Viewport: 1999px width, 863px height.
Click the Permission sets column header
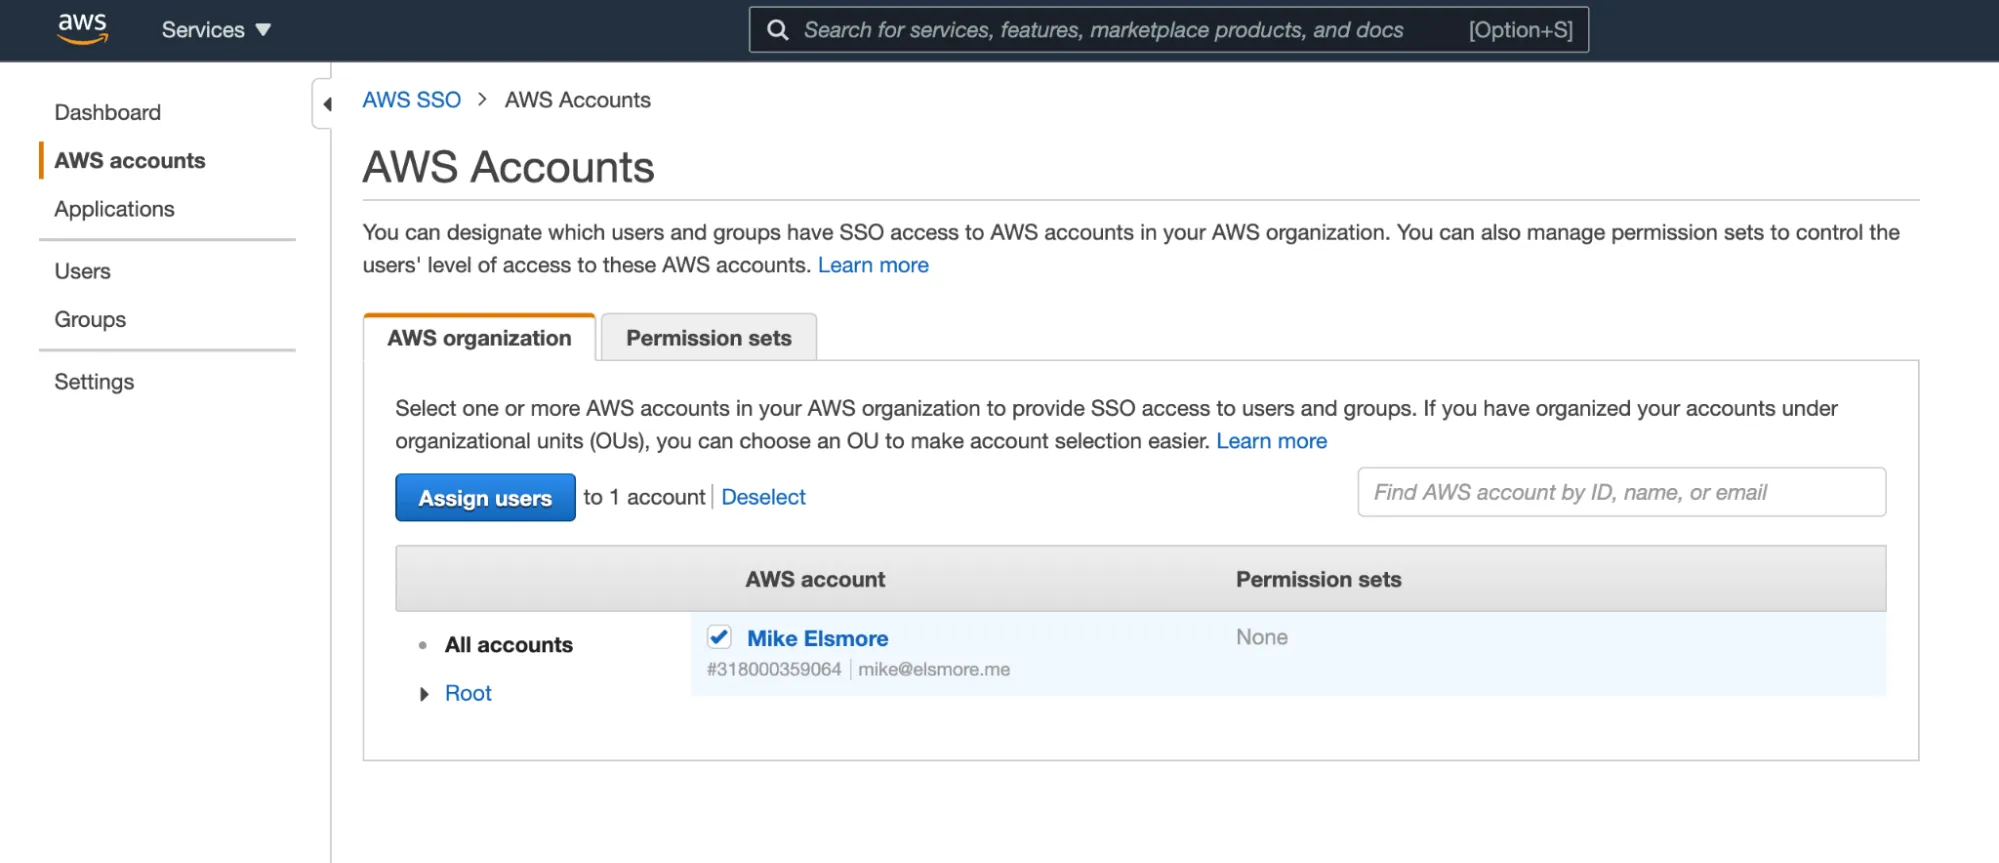click(x=1318, y=579)
